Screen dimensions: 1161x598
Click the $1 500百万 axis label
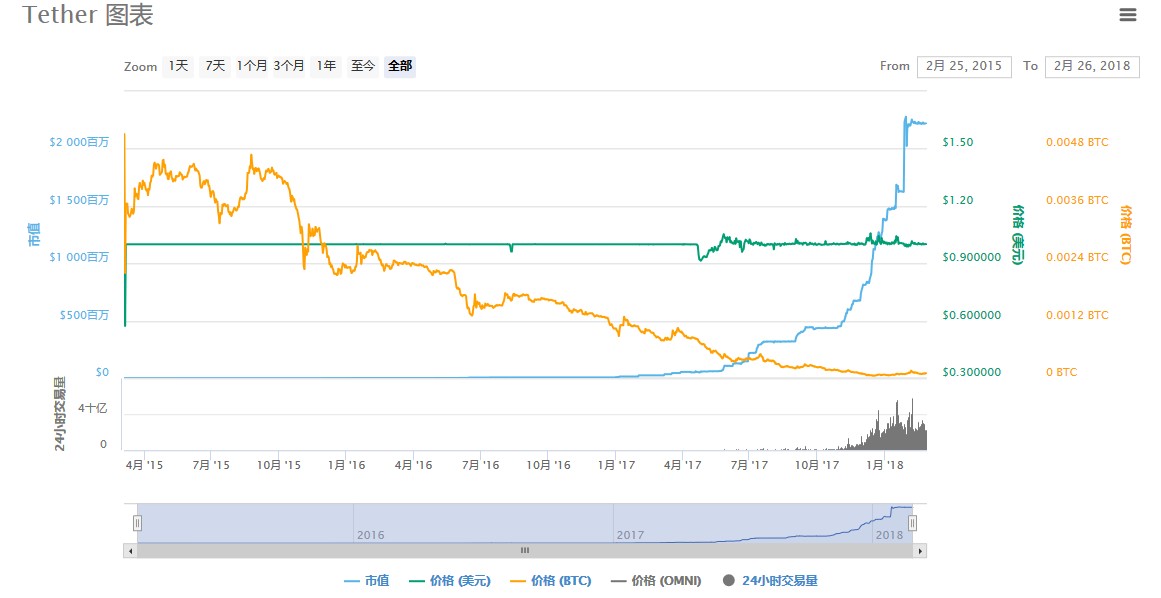[x=78, y=200]
